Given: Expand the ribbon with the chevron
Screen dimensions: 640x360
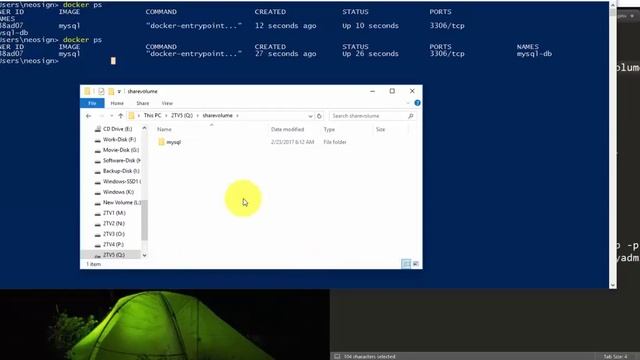Looking at the screenshot, I should [x=408, y=103].
